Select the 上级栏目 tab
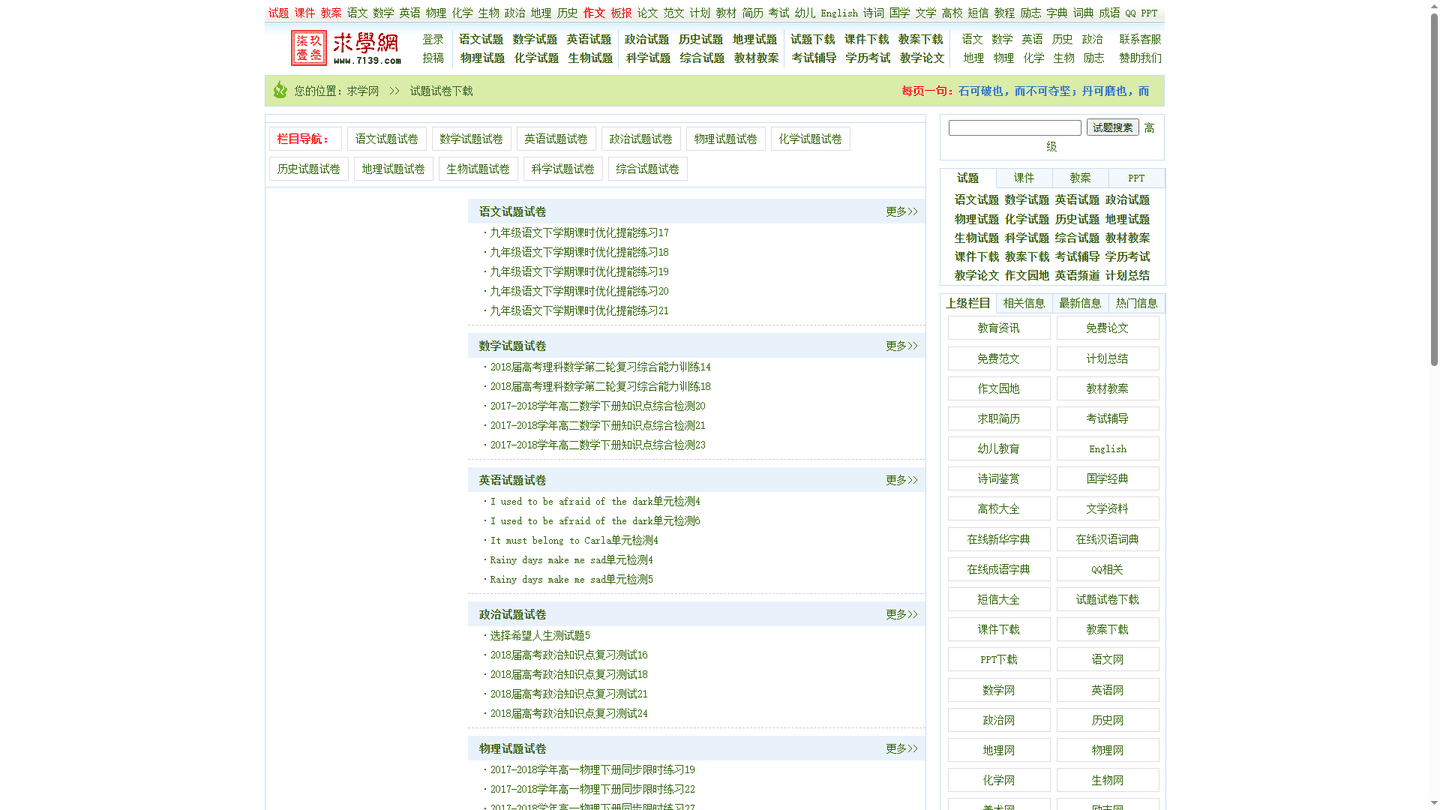Image resolution: width=1440 pixels, height=810 pixels. (968, 303)
